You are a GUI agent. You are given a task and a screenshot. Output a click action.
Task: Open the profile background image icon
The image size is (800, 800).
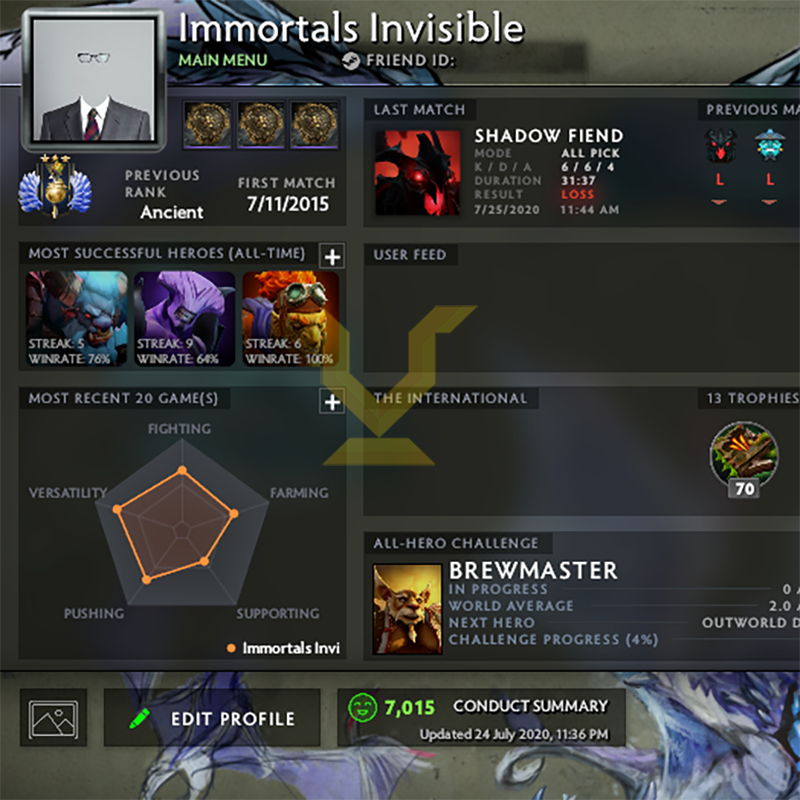pyautogui.click(x=54, y=719)
